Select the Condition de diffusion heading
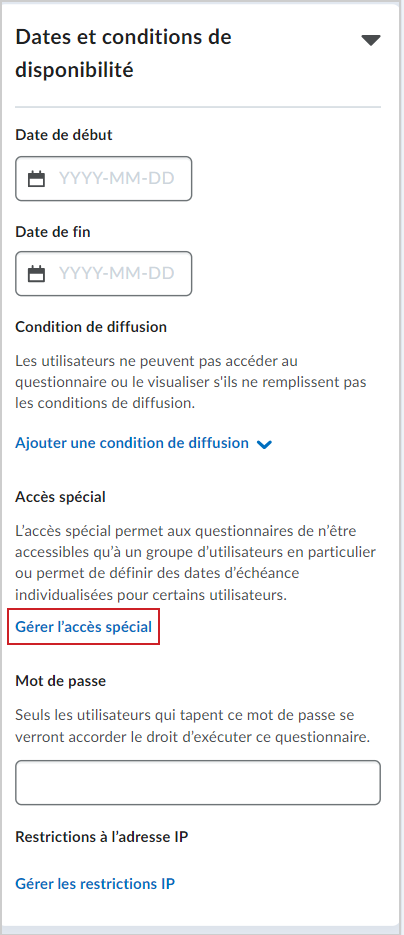404x935 pixels. click(x=91, y=327)
